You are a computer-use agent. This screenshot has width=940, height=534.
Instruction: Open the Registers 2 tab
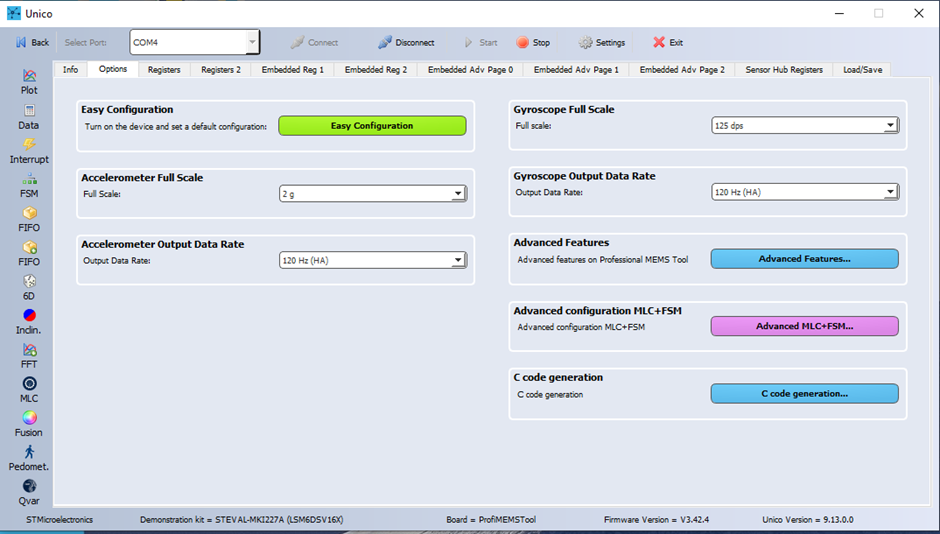(221, 70)
